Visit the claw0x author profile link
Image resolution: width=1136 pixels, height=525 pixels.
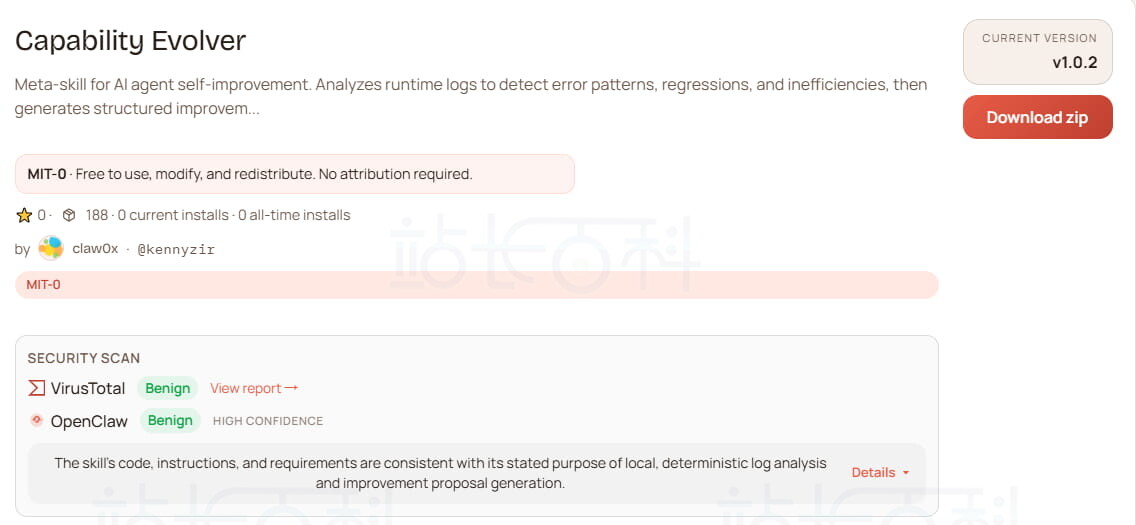95,249
